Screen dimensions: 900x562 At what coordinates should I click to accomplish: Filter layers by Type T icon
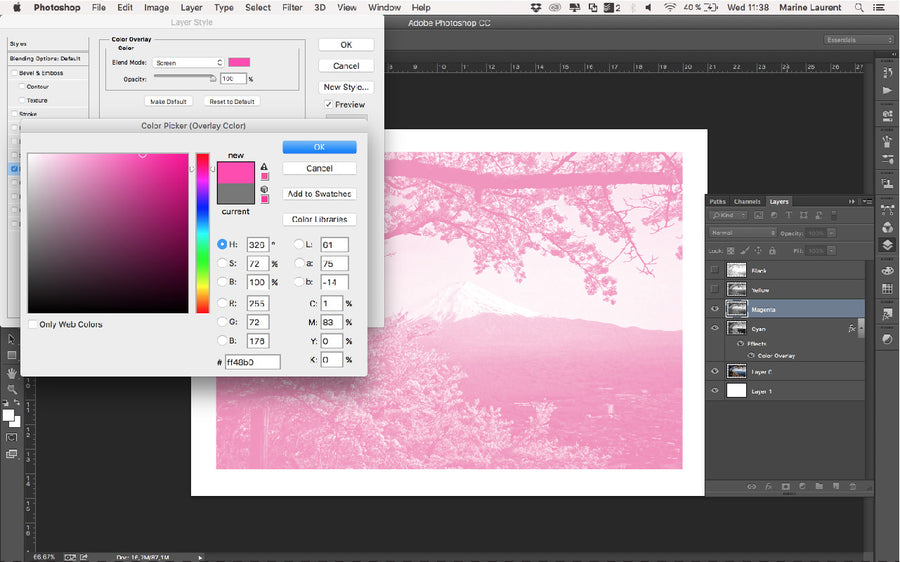(x=789, y=215)
